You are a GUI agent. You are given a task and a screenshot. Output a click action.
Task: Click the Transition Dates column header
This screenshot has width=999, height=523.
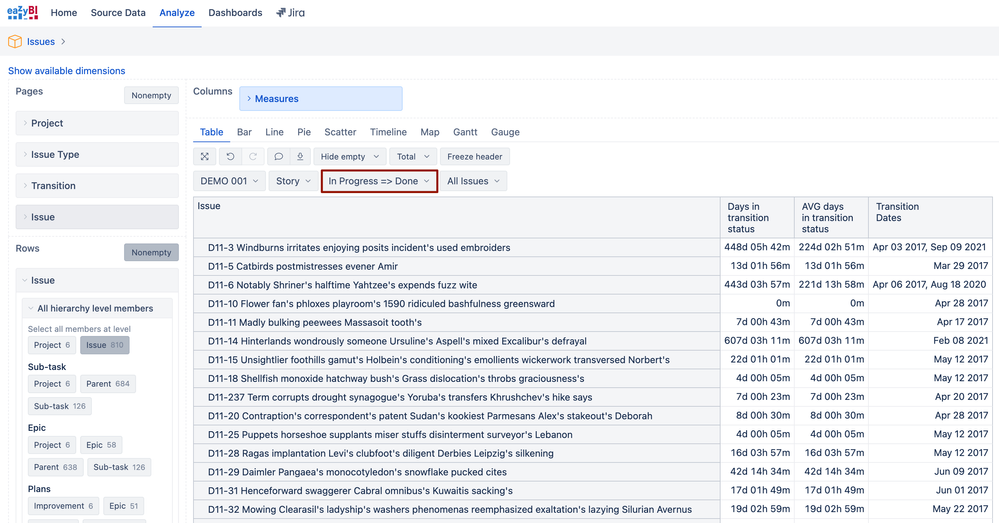pos(897,212)
